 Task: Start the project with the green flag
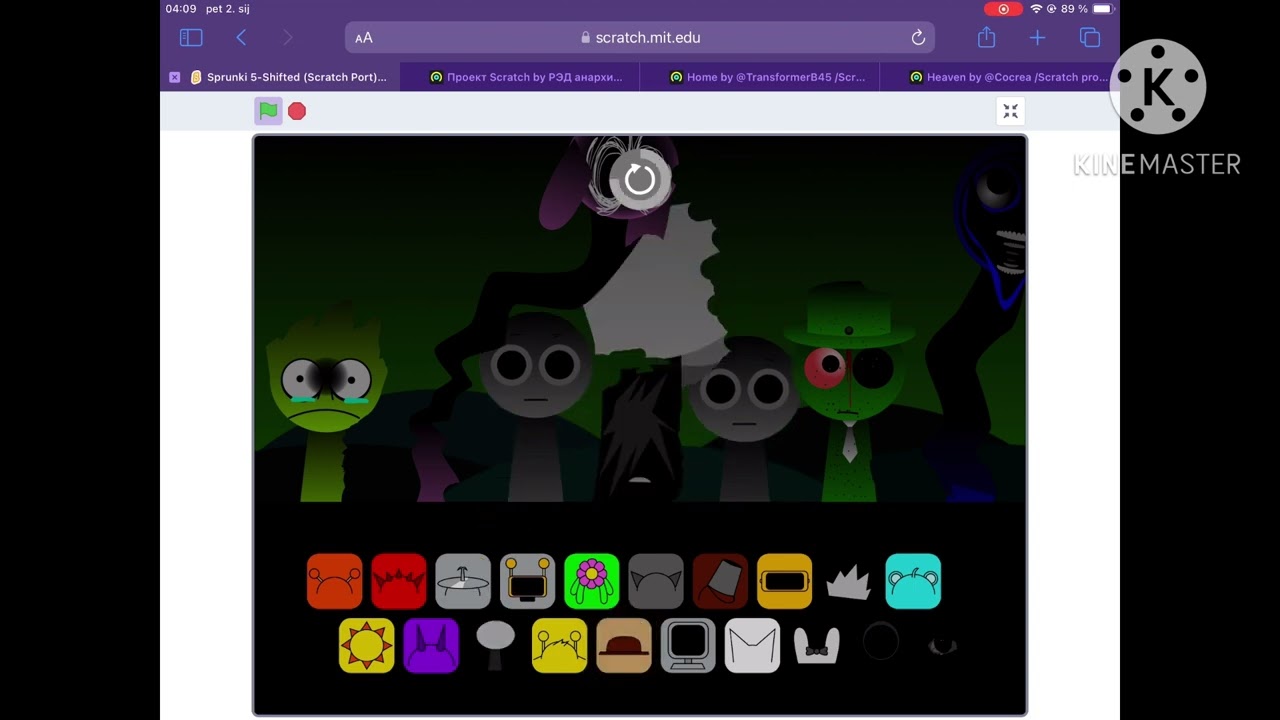point(268,111)
